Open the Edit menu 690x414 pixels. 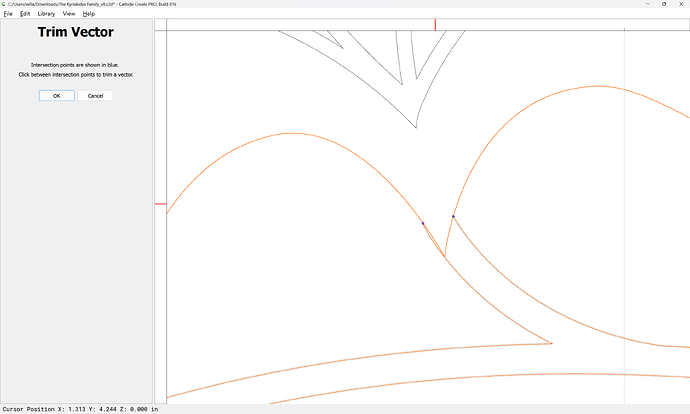(25, 14)
